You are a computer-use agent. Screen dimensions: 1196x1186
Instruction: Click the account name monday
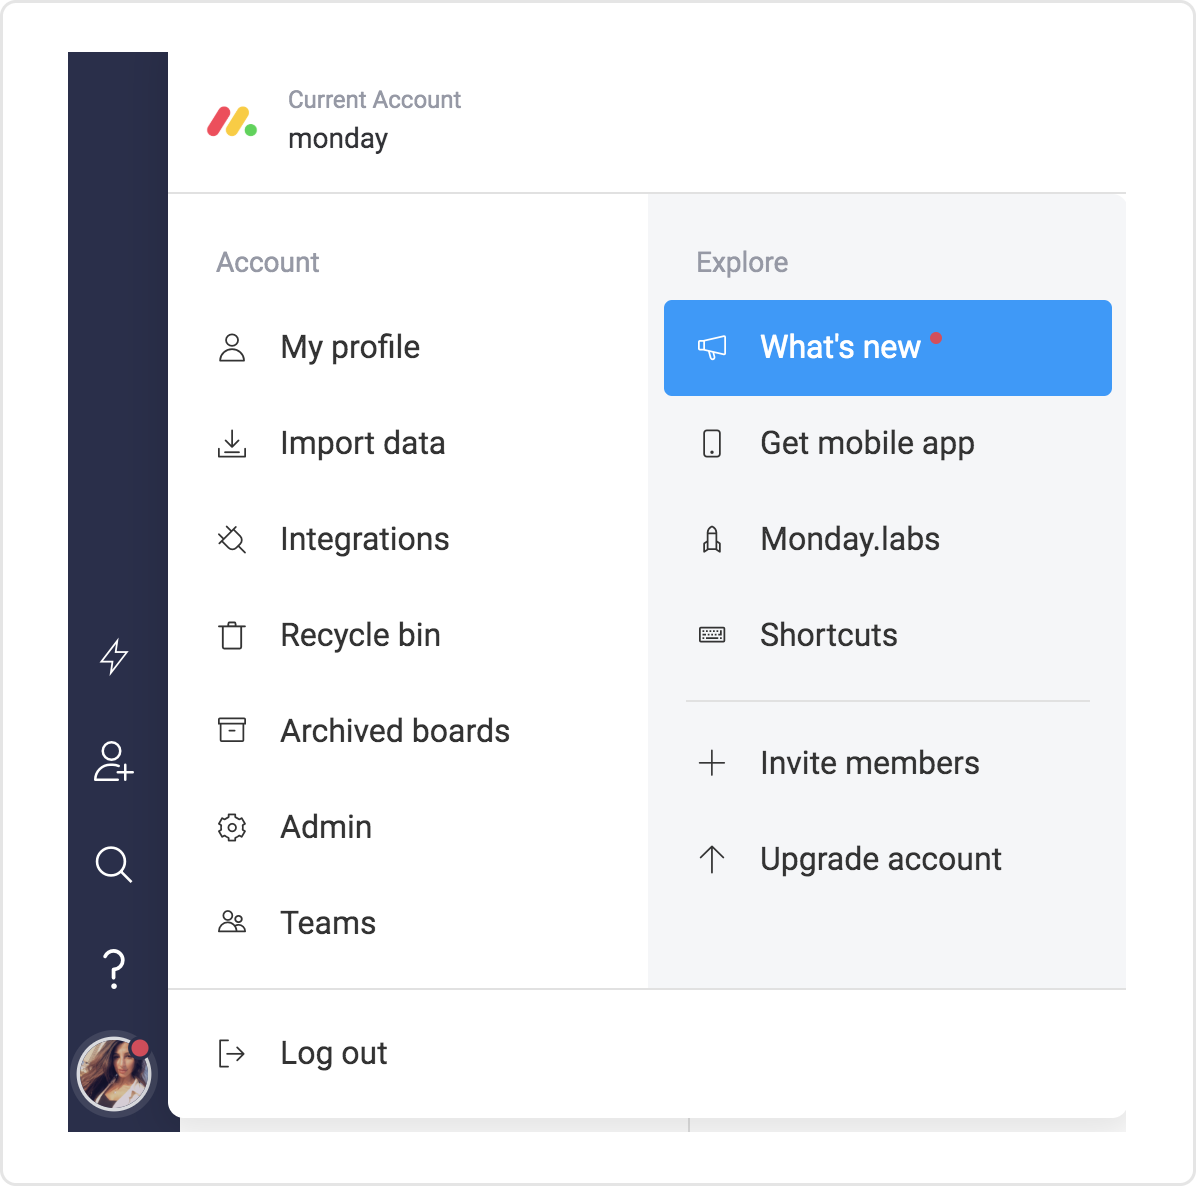pyautogui.click(x=338, y=140)
